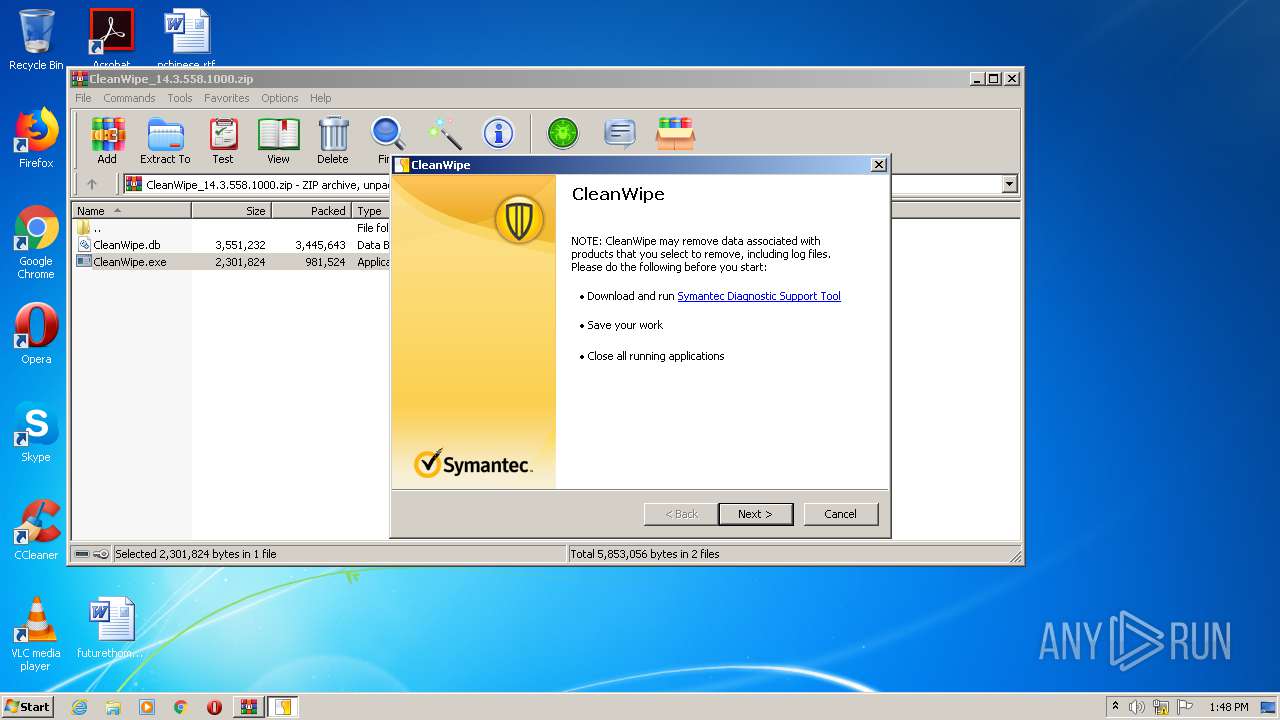Open Internet Explorer from the taskbar

click(79, 707)
